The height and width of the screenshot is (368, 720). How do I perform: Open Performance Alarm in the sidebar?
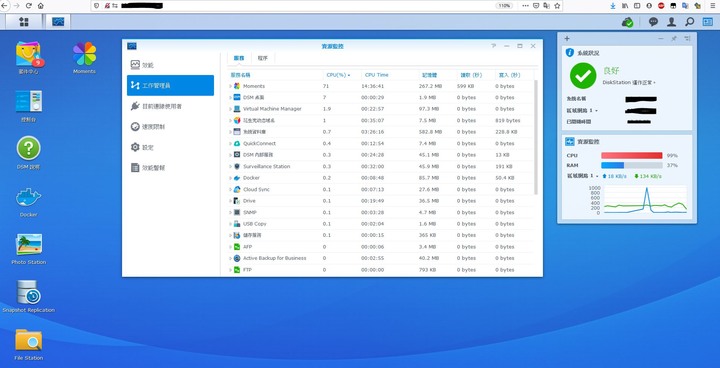coord(170,168)
